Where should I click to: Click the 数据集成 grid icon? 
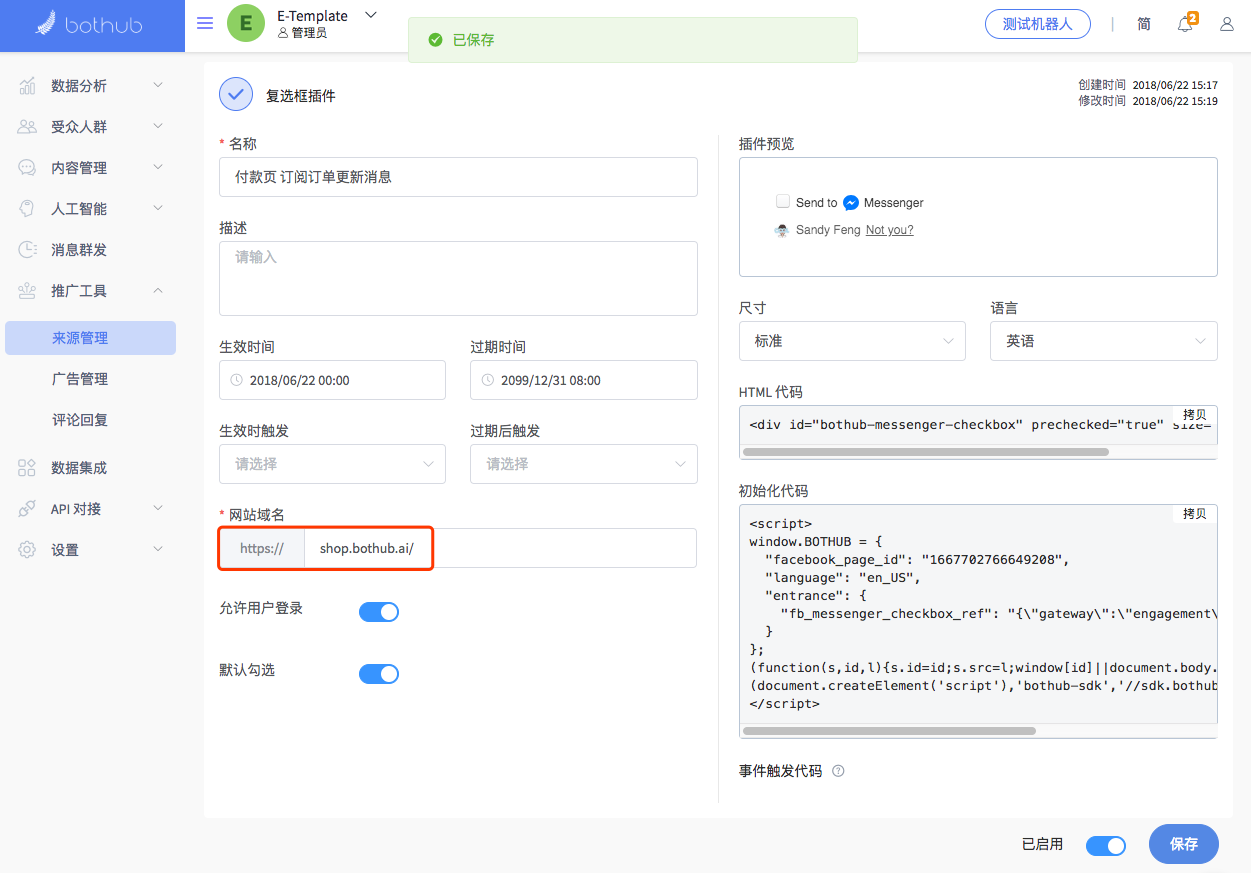(27, 468)
